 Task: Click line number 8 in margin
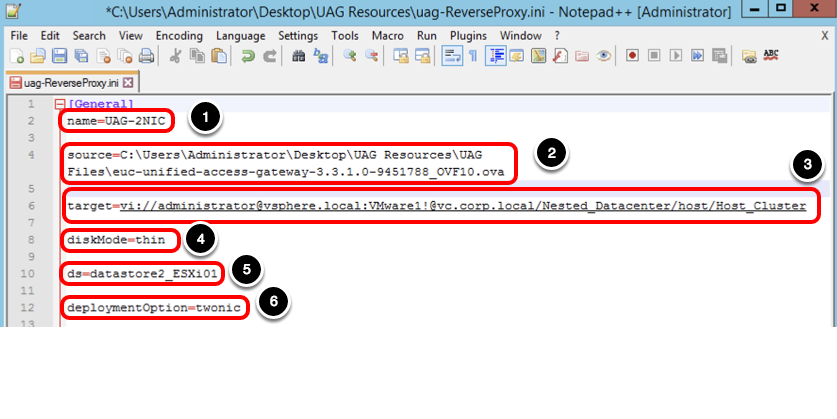pos(31,240)
